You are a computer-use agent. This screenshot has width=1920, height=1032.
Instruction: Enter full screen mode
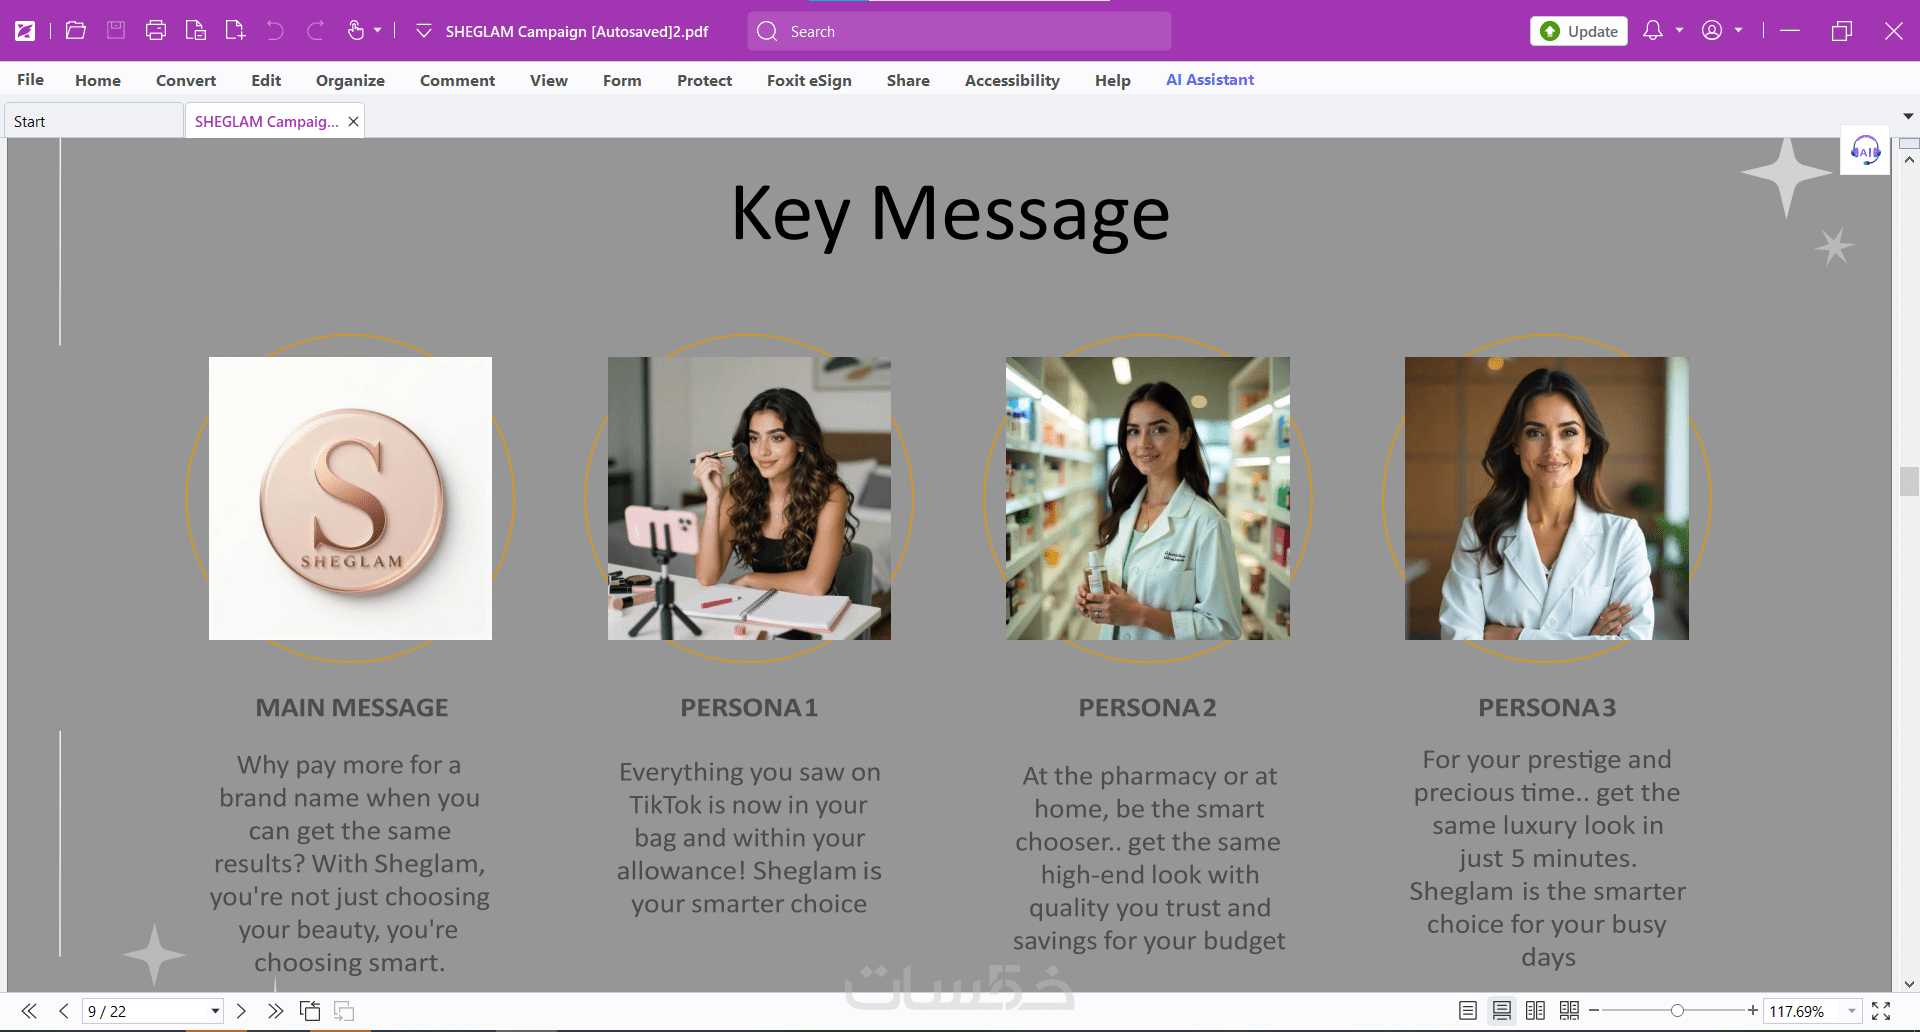click(1881, 1011)
